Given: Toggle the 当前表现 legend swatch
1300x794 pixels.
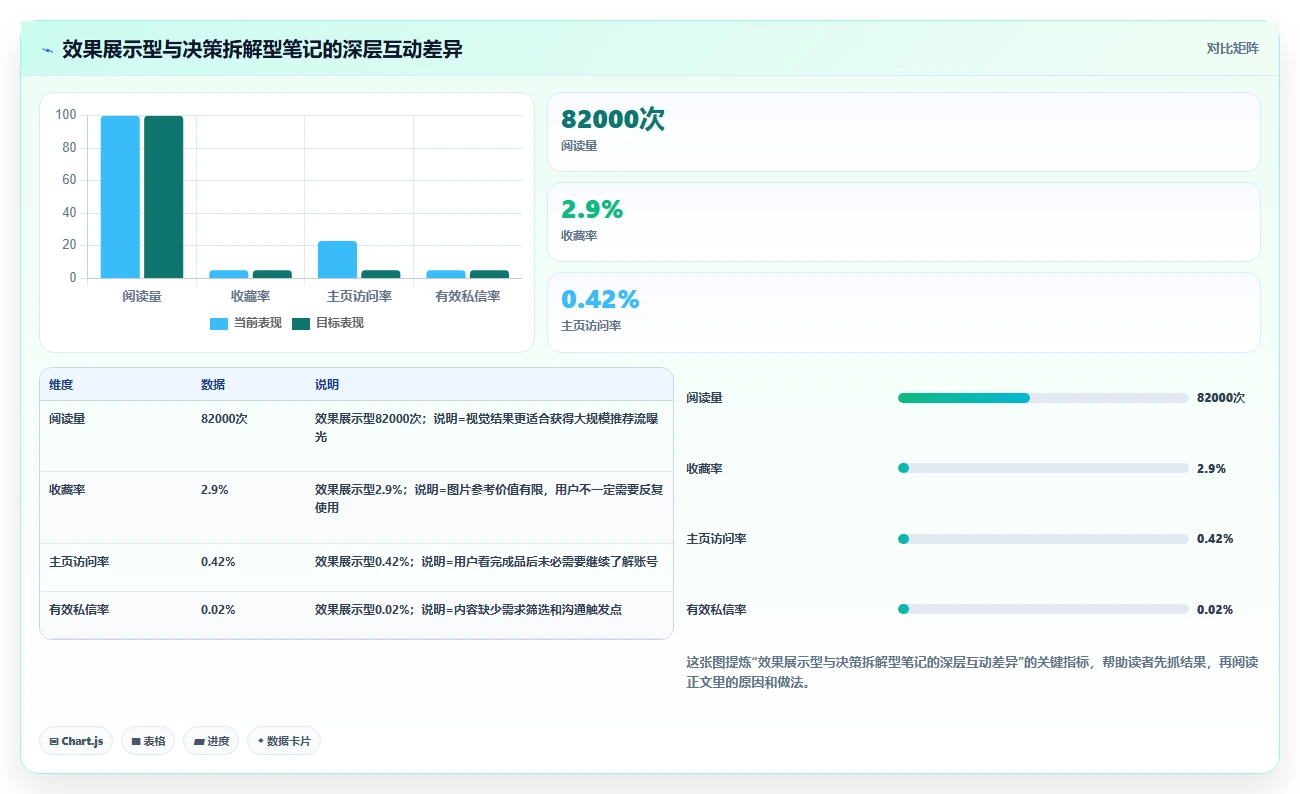Looking at the screenshot, I should [x=219, y=323].
